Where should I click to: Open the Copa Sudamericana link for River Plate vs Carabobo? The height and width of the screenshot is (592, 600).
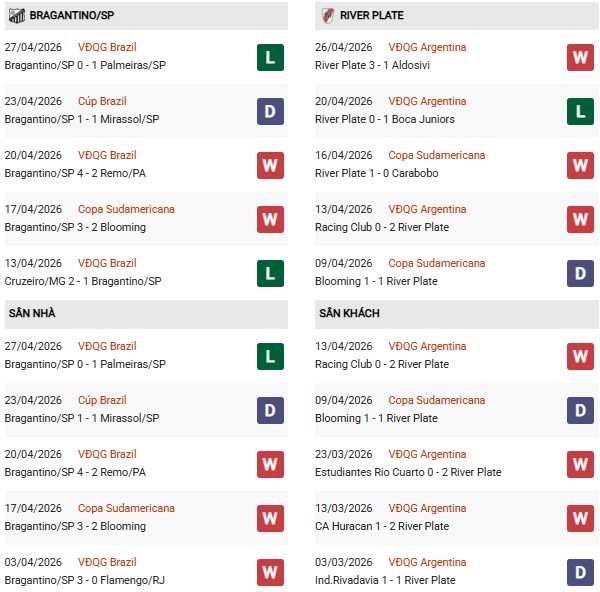coord(437,155)
